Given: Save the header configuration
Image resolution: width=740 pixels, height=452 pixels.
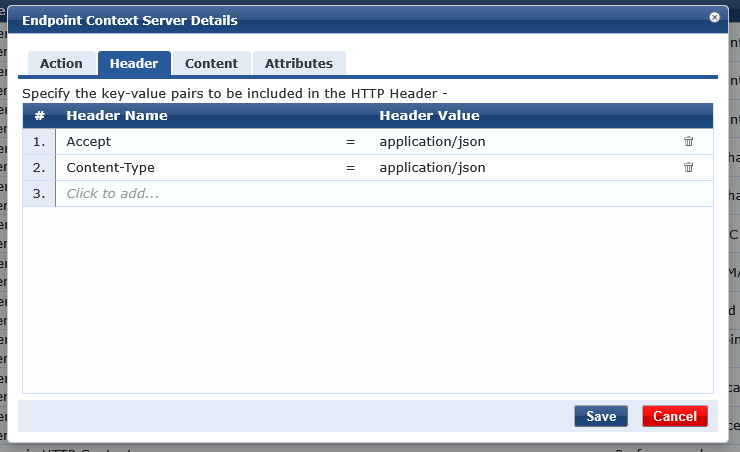Looking at the screenshot, I should (x=601, y=416).
